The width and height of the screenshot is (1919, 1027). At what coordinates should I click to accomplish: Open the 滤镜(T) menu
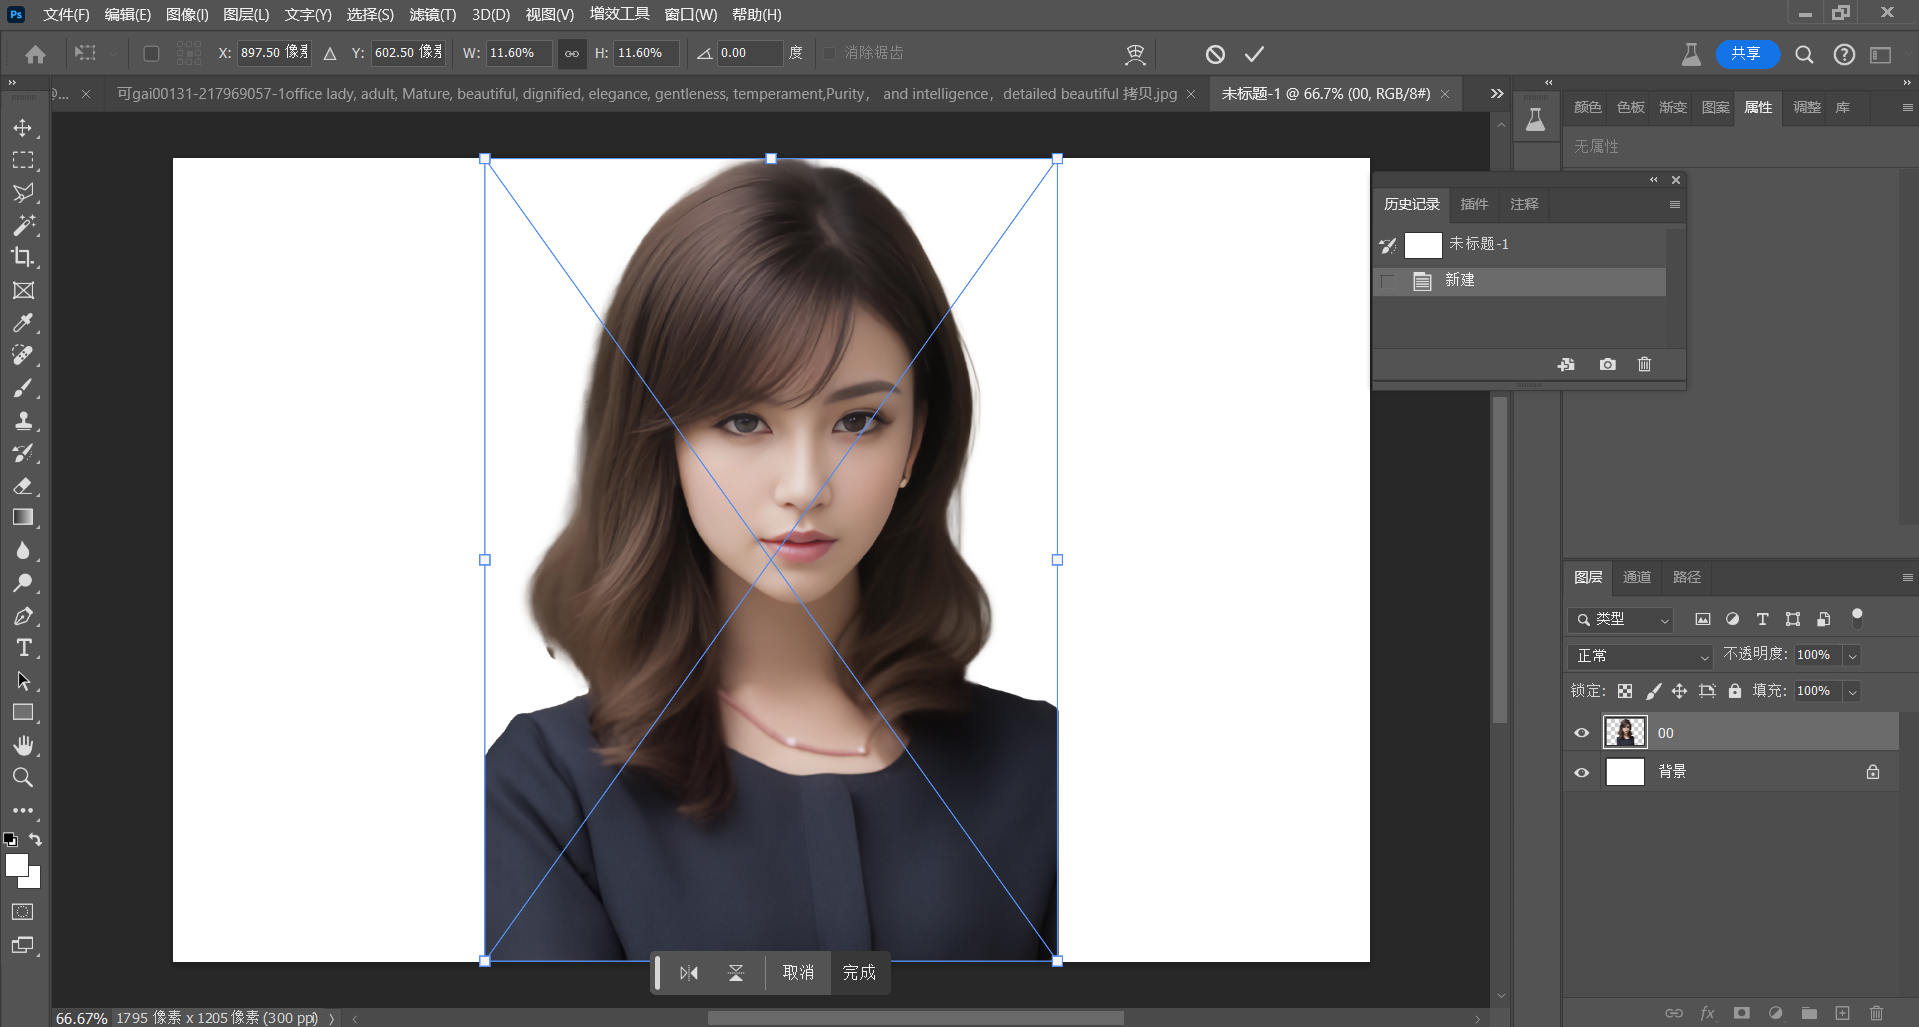pyautogui.click(x=432, y=14)
